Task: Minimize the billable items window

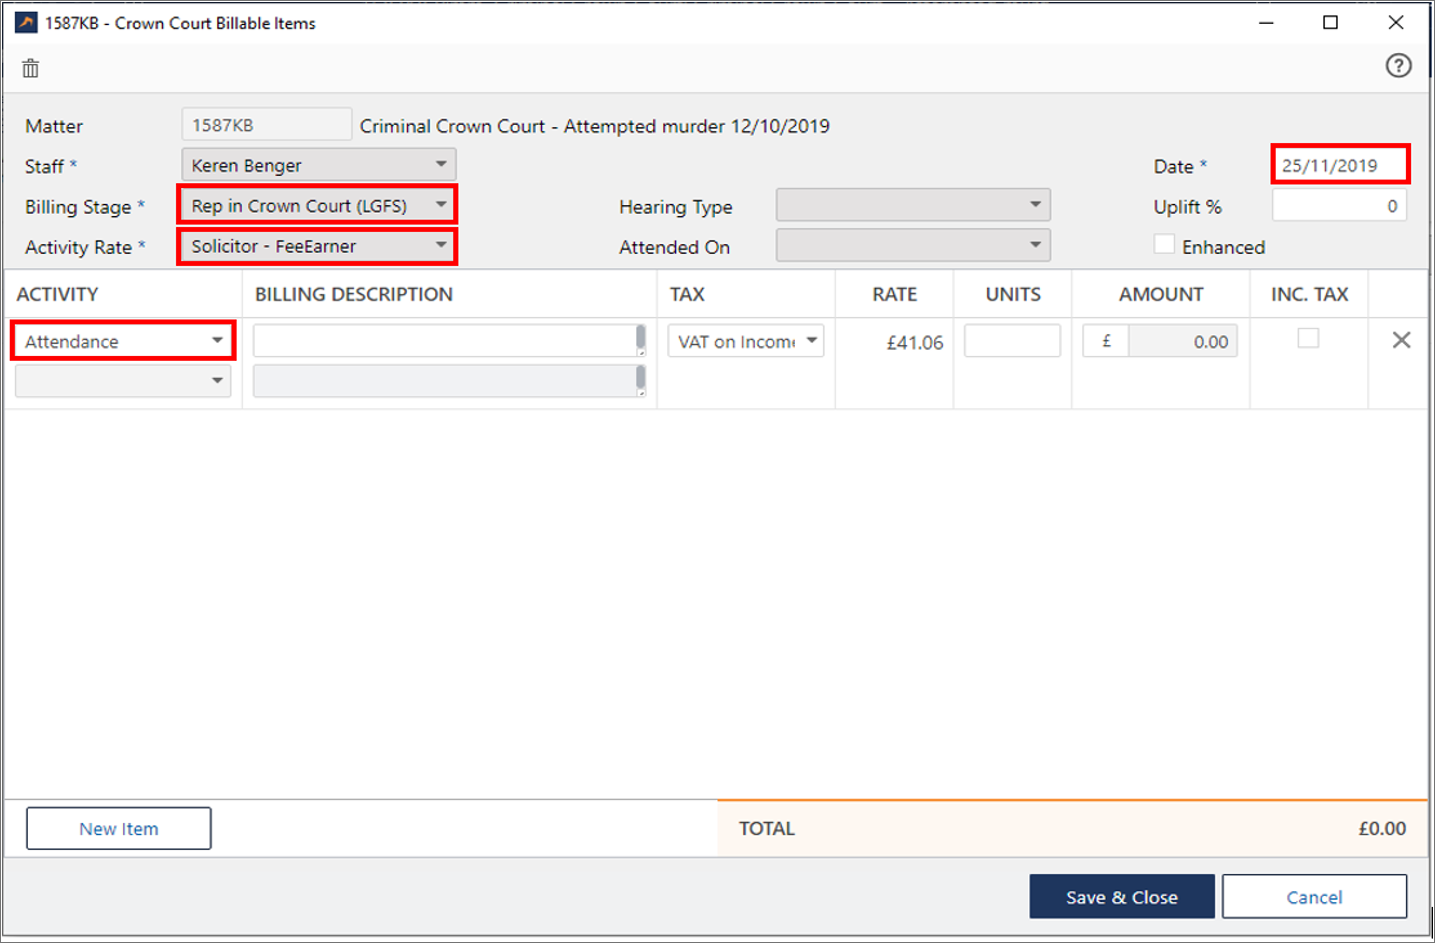Action: pyautogui.click(x=1266, y=22)
